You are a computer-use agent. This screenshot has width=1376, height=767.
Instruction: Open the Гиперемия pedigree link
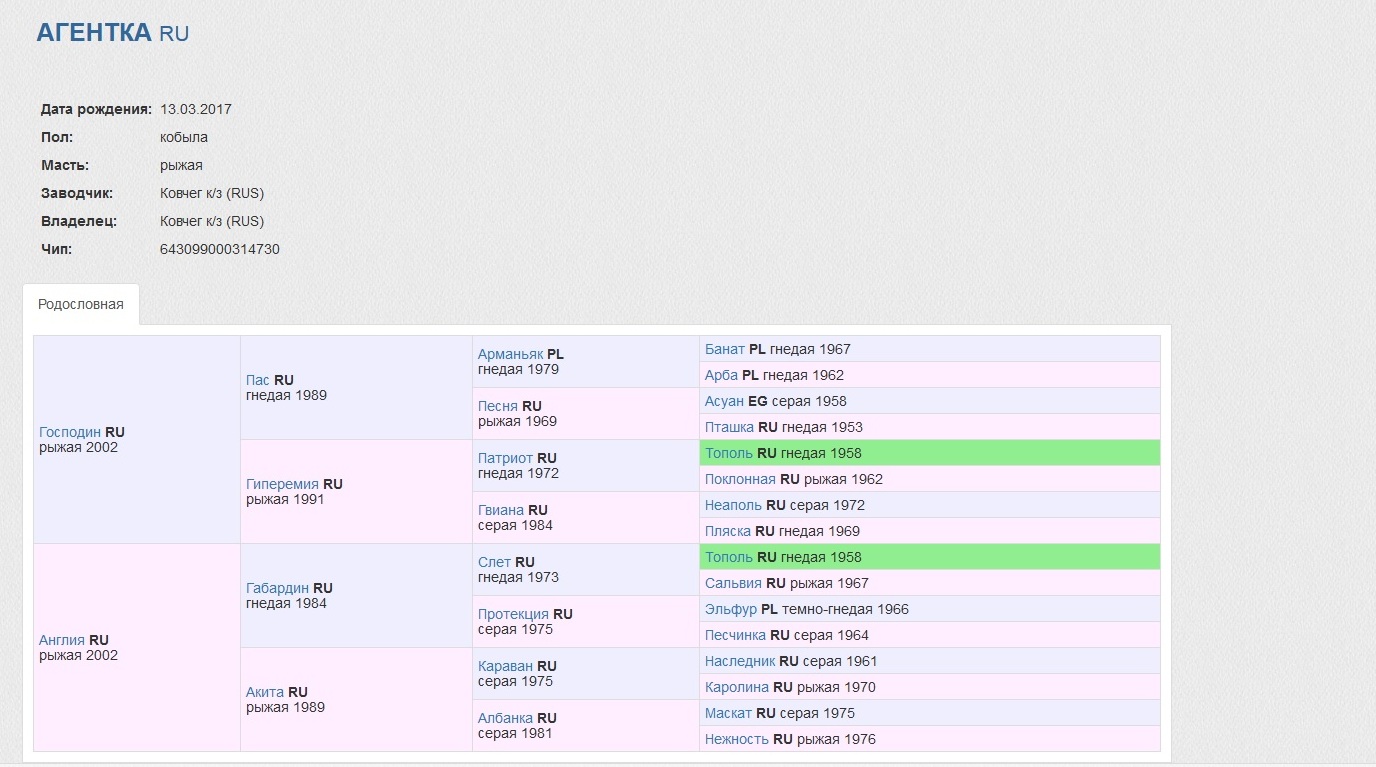tap(282, 484)
